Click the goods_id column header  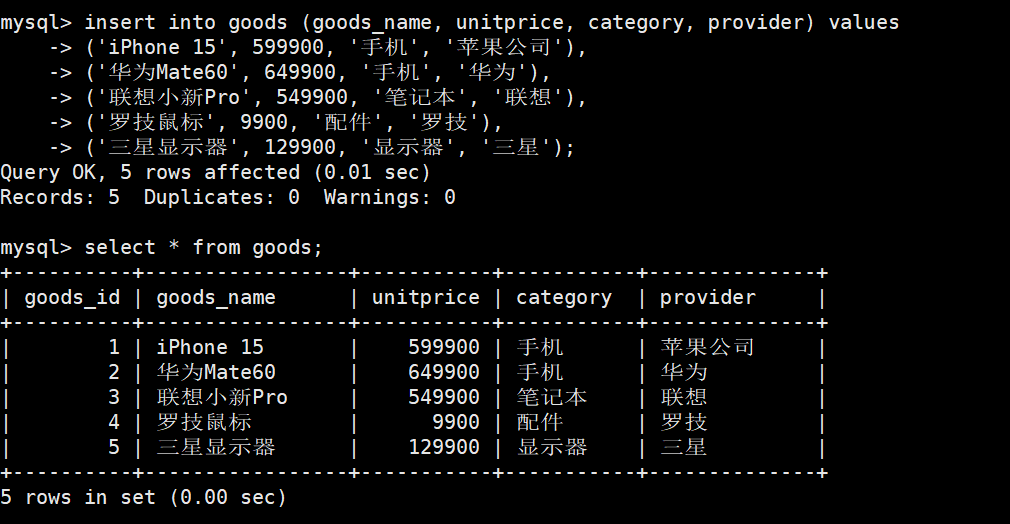tap(72, 298)
